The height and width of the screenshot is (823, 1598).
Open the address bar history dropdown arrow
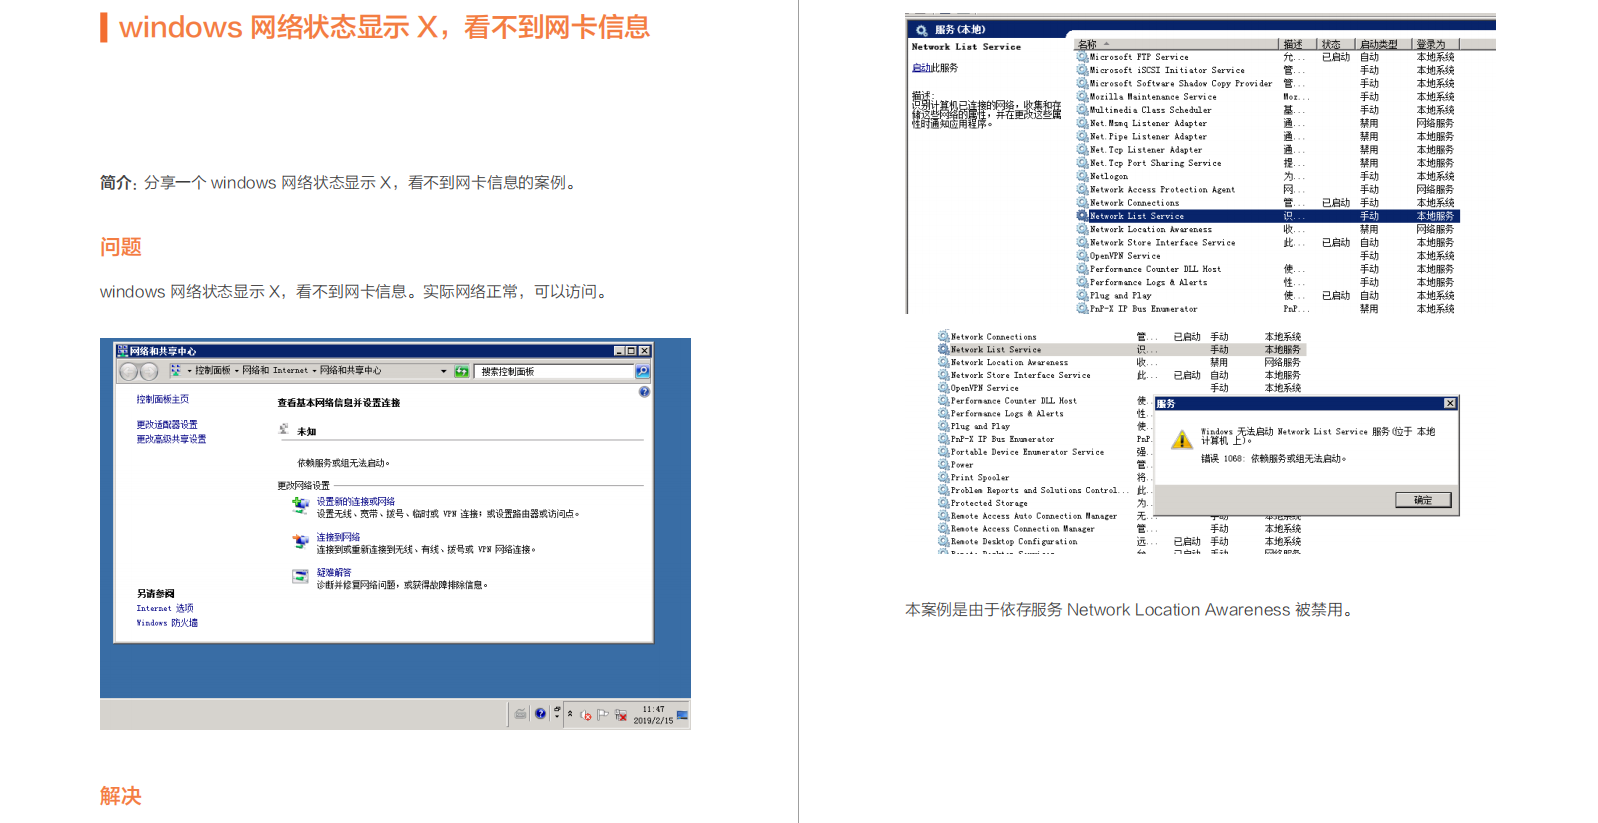tap(444, 371)
